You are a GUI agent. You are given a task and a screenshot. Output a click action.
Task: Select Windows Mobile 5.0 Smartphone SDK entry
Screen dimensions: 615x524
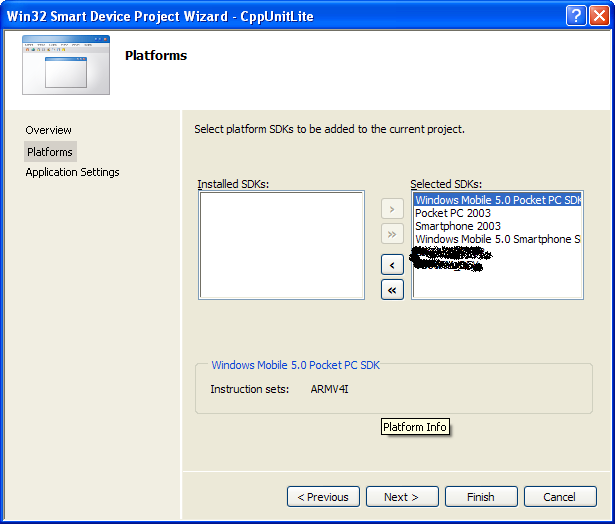pos(497,239)
